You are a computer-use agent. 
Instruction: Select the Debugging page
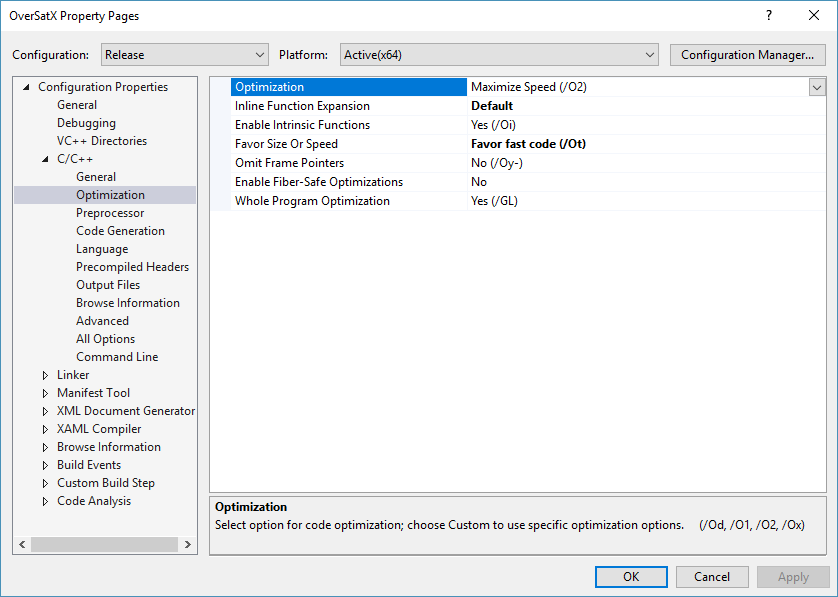click(x=87, y=123)
